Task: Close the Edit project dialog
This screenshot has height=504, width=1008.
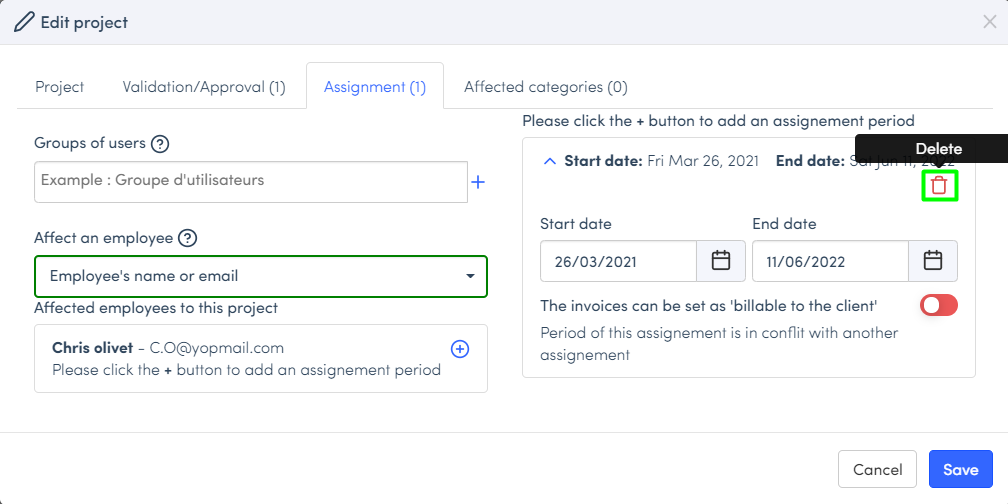Action: coord(989,22)
